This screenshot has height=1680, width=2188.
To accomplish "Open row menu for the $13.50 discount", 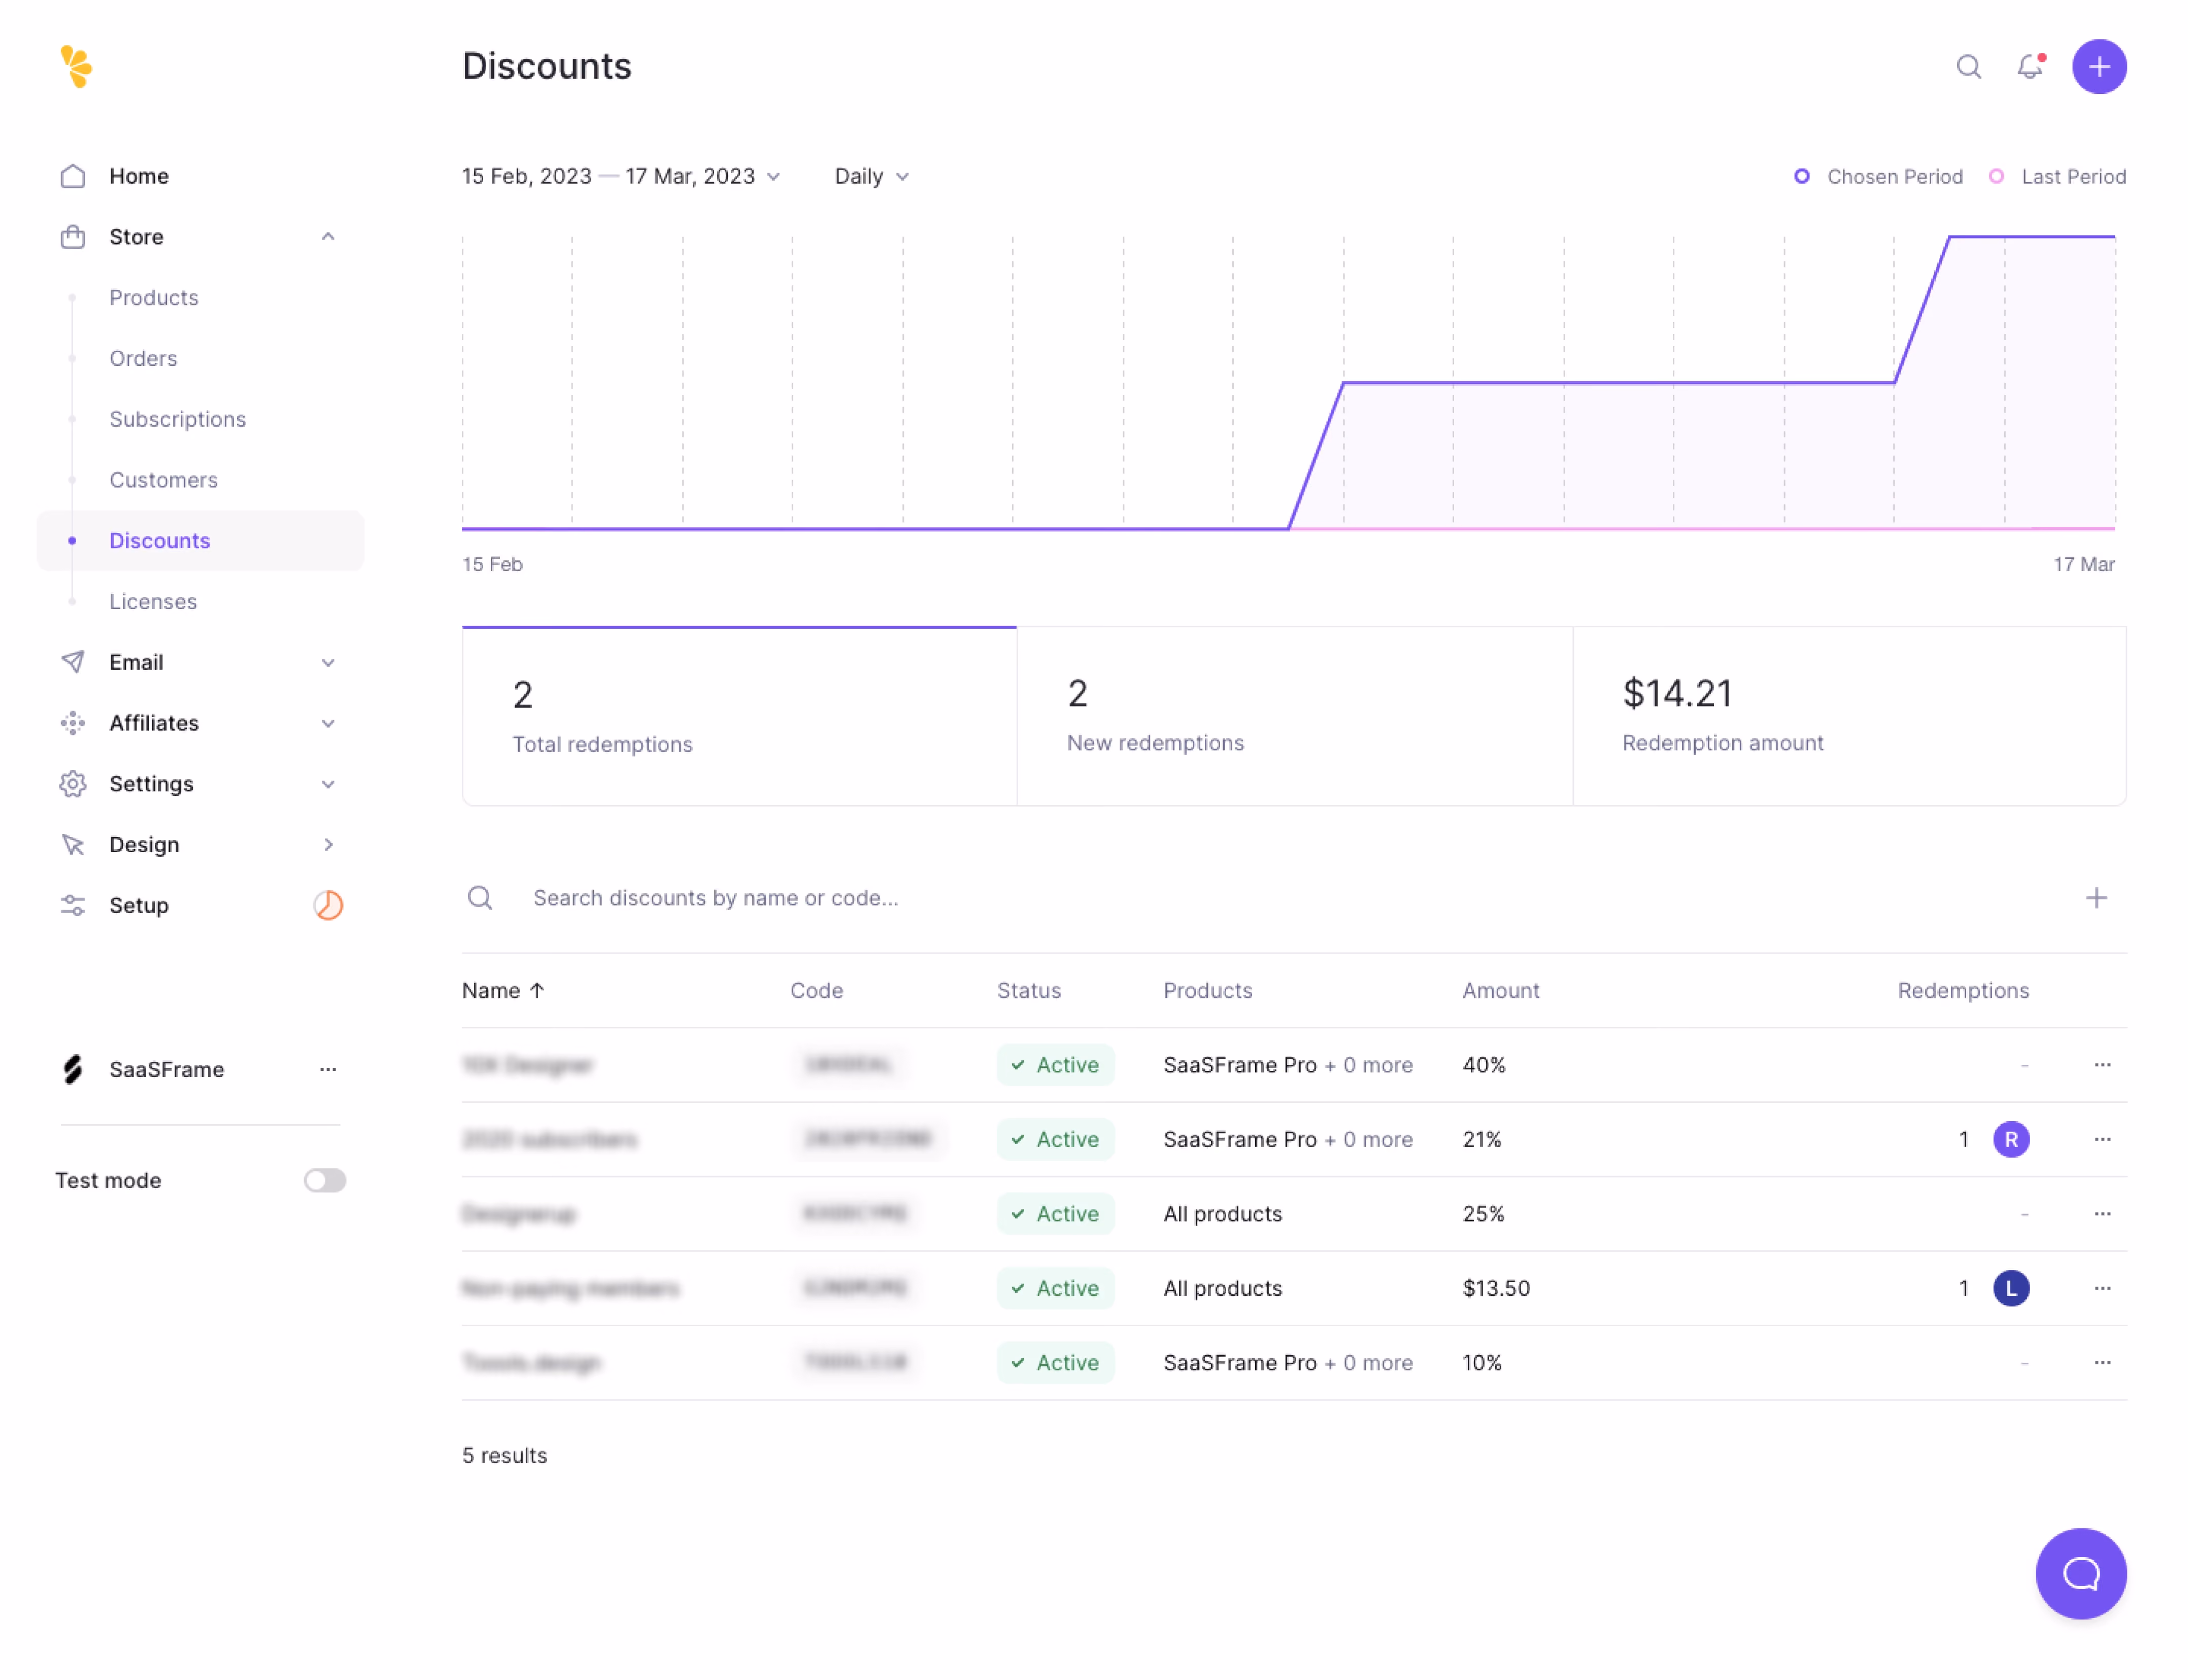I will pos(2102,1288).
